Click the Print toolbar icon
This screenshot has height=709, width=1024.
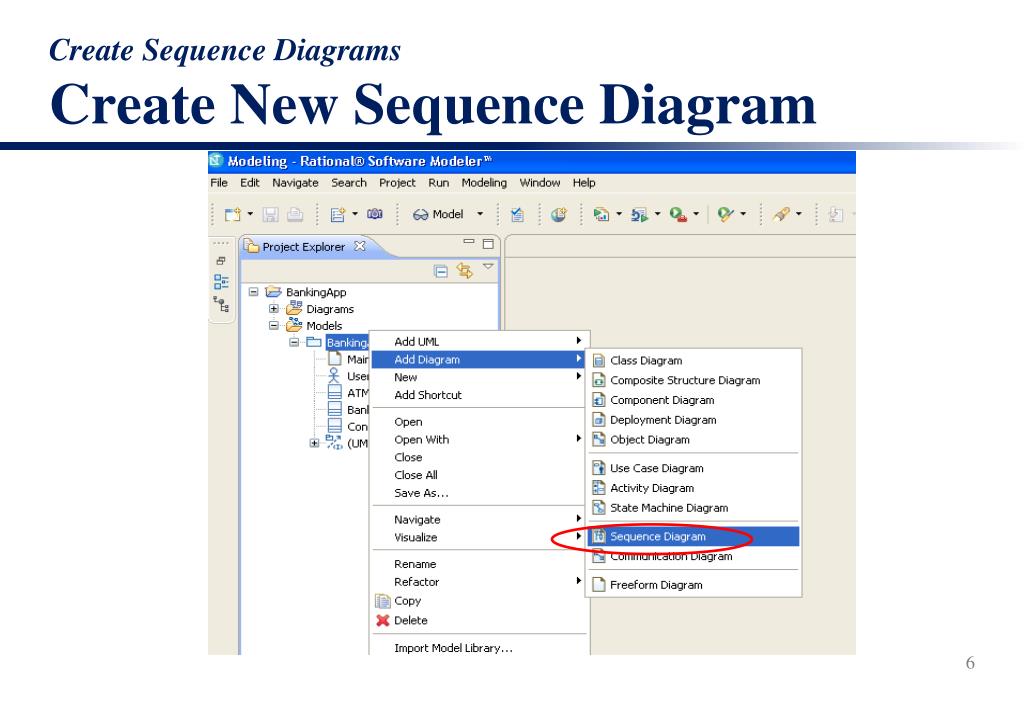point(295,214)
